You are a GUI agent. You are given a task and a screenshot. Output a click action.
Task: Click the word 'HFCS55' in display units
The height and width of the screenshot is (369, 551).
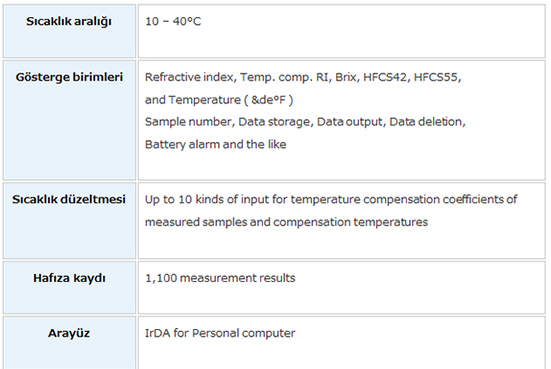click(436, 77)
